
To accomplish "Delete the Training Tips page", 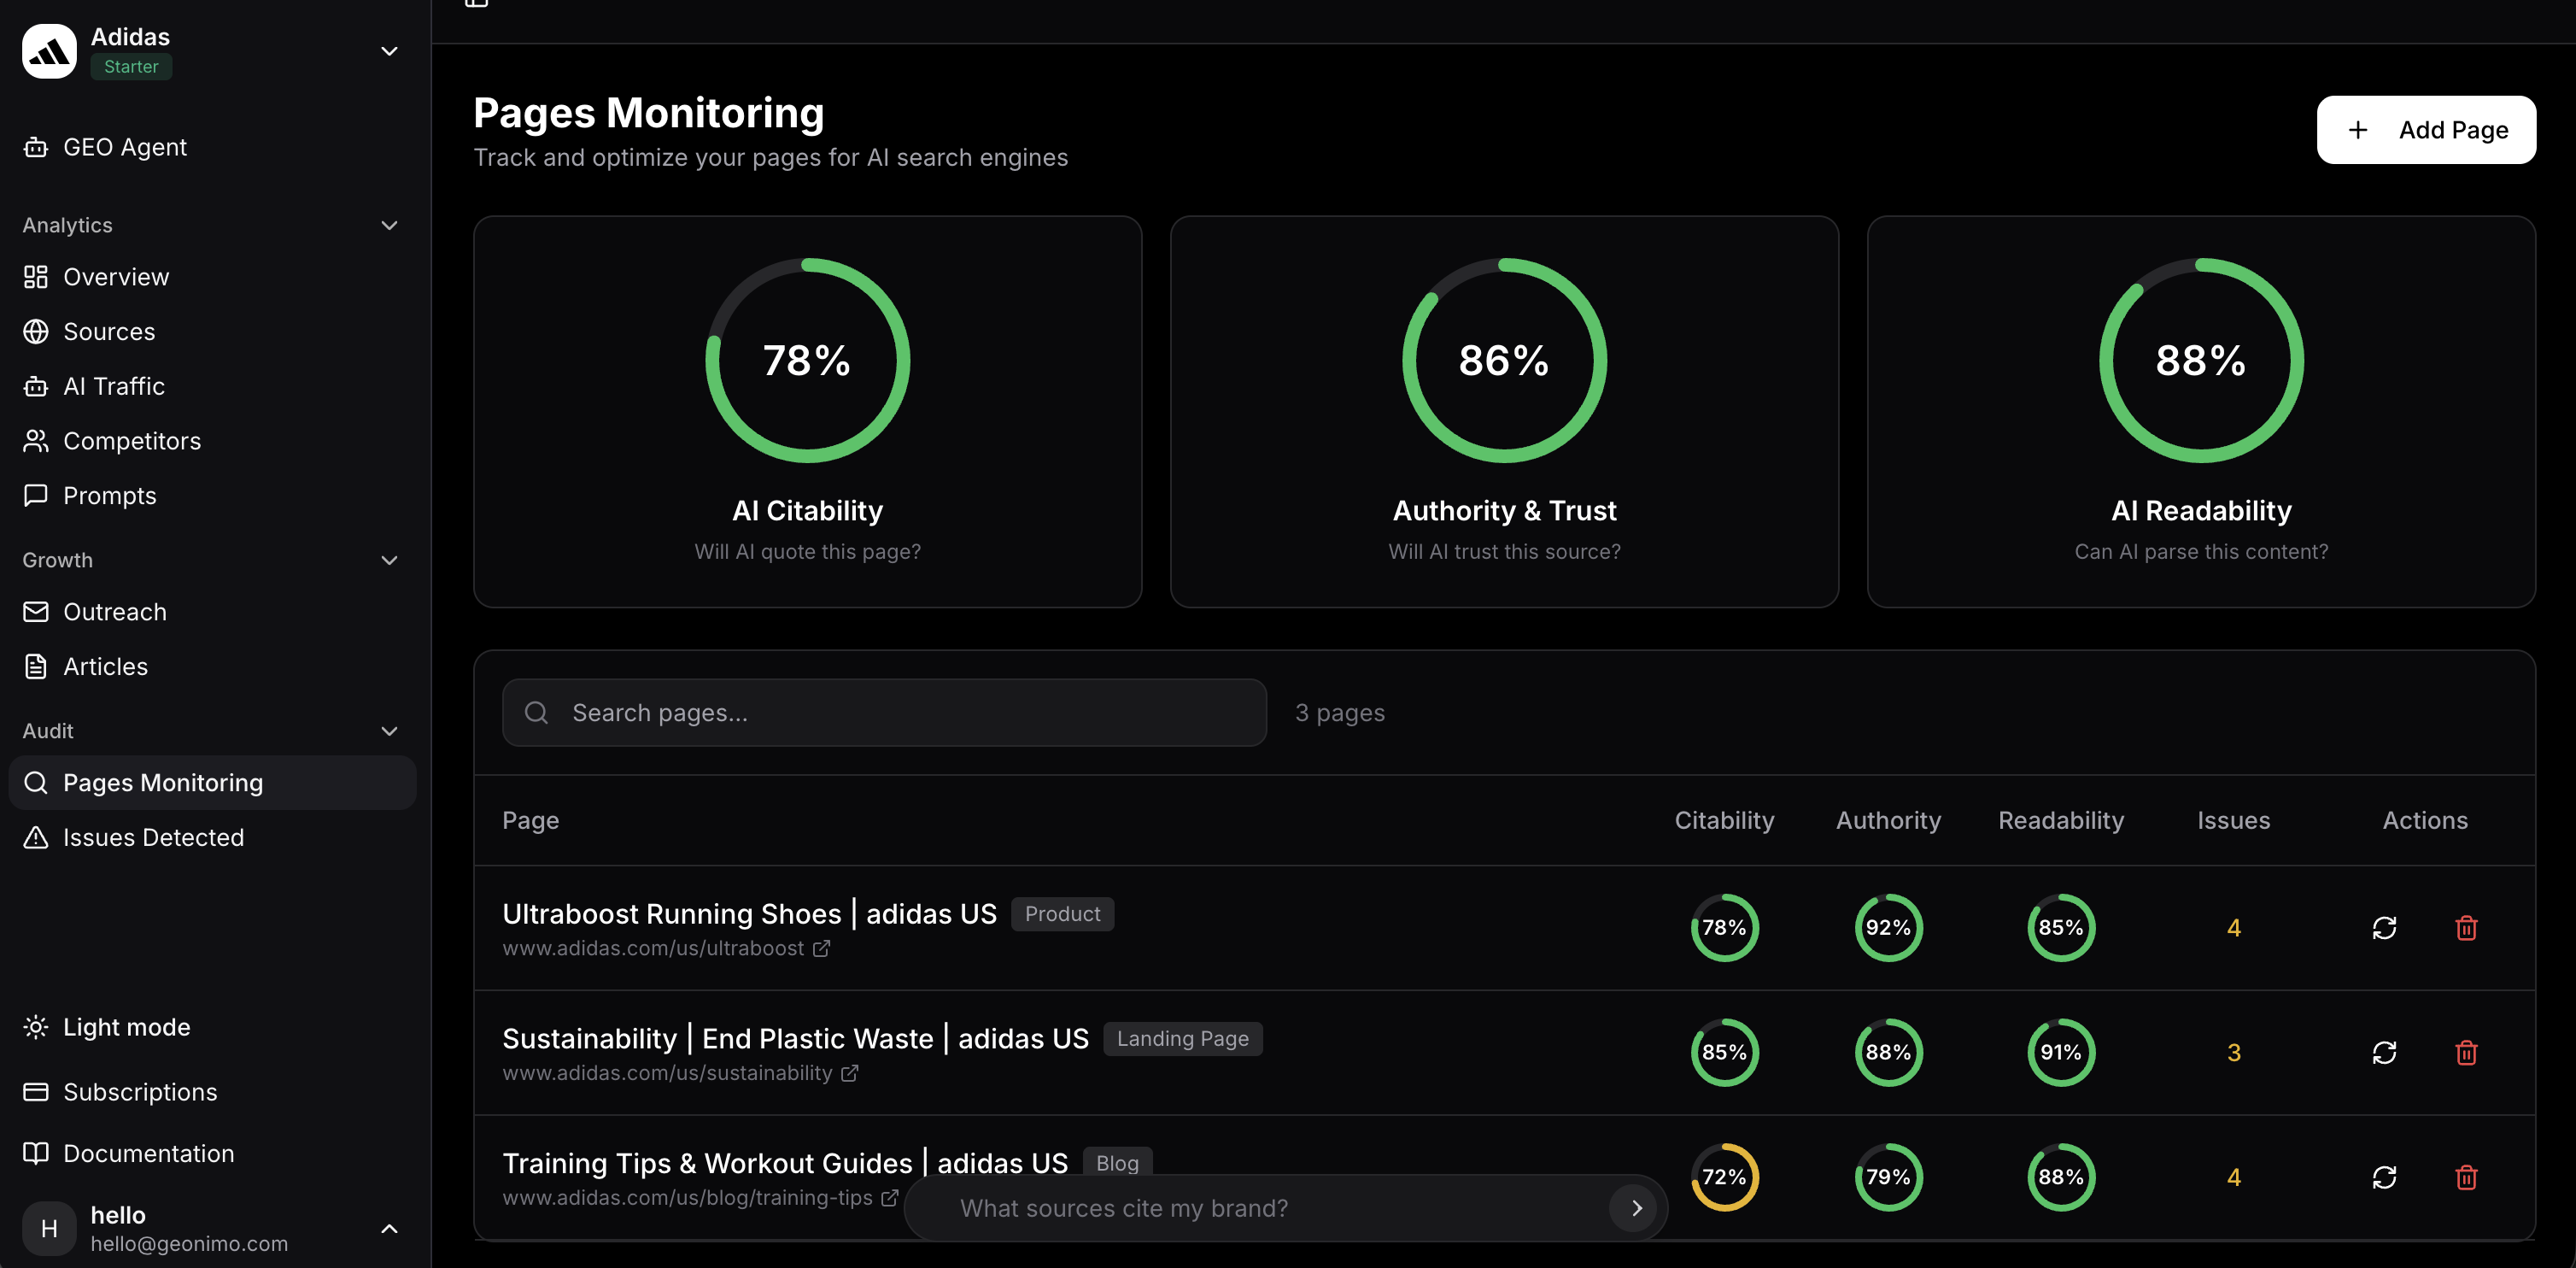I will click(2466, 1177).
